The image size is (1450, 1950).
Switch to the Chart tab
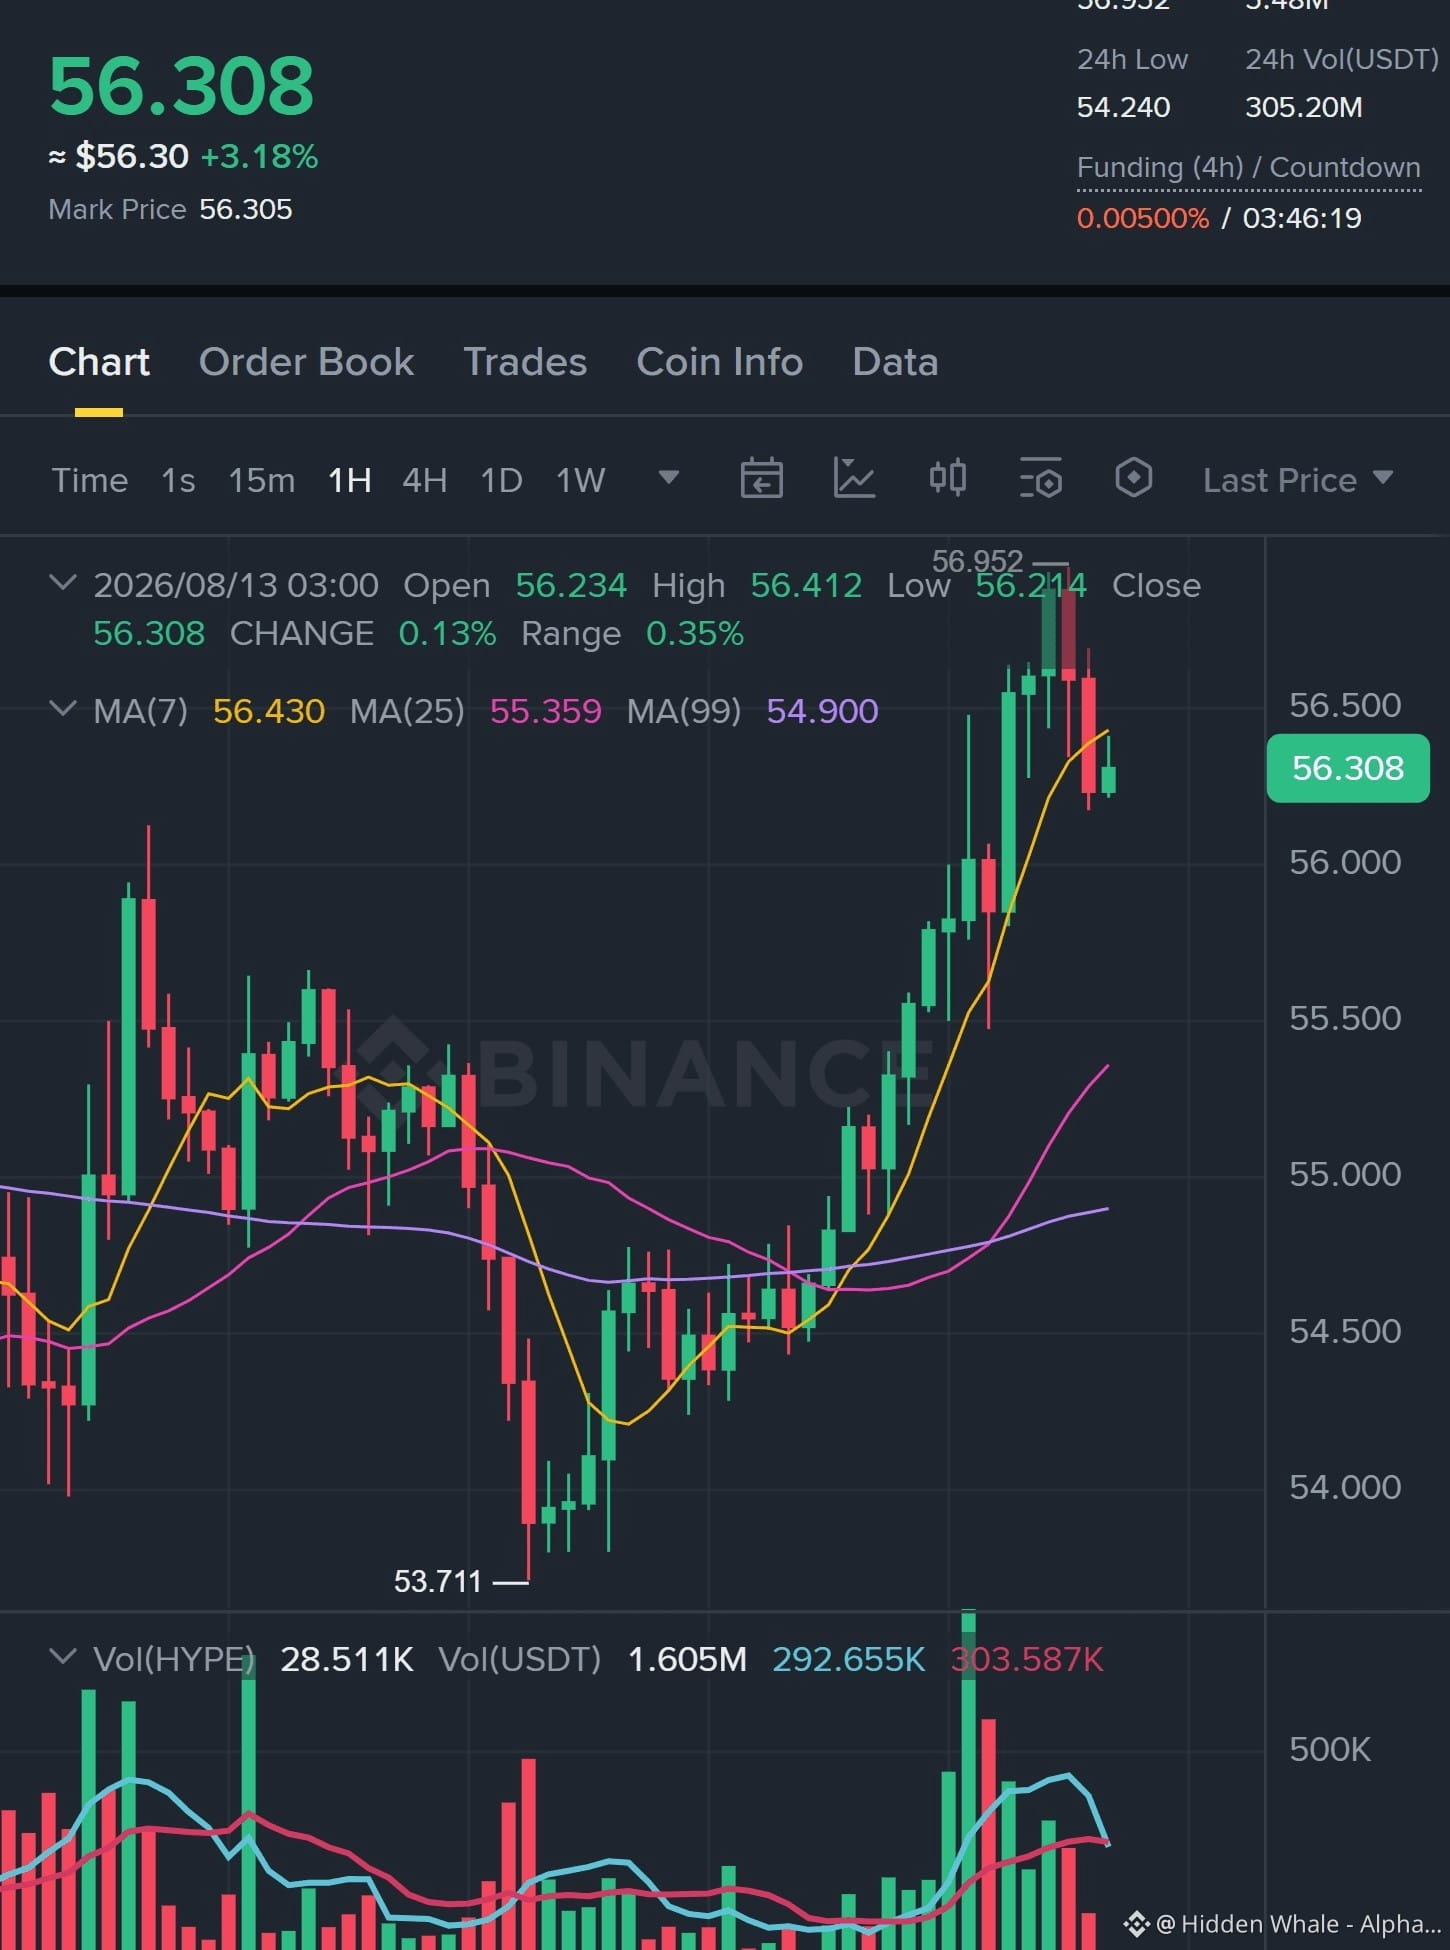(x=99, y=362)
